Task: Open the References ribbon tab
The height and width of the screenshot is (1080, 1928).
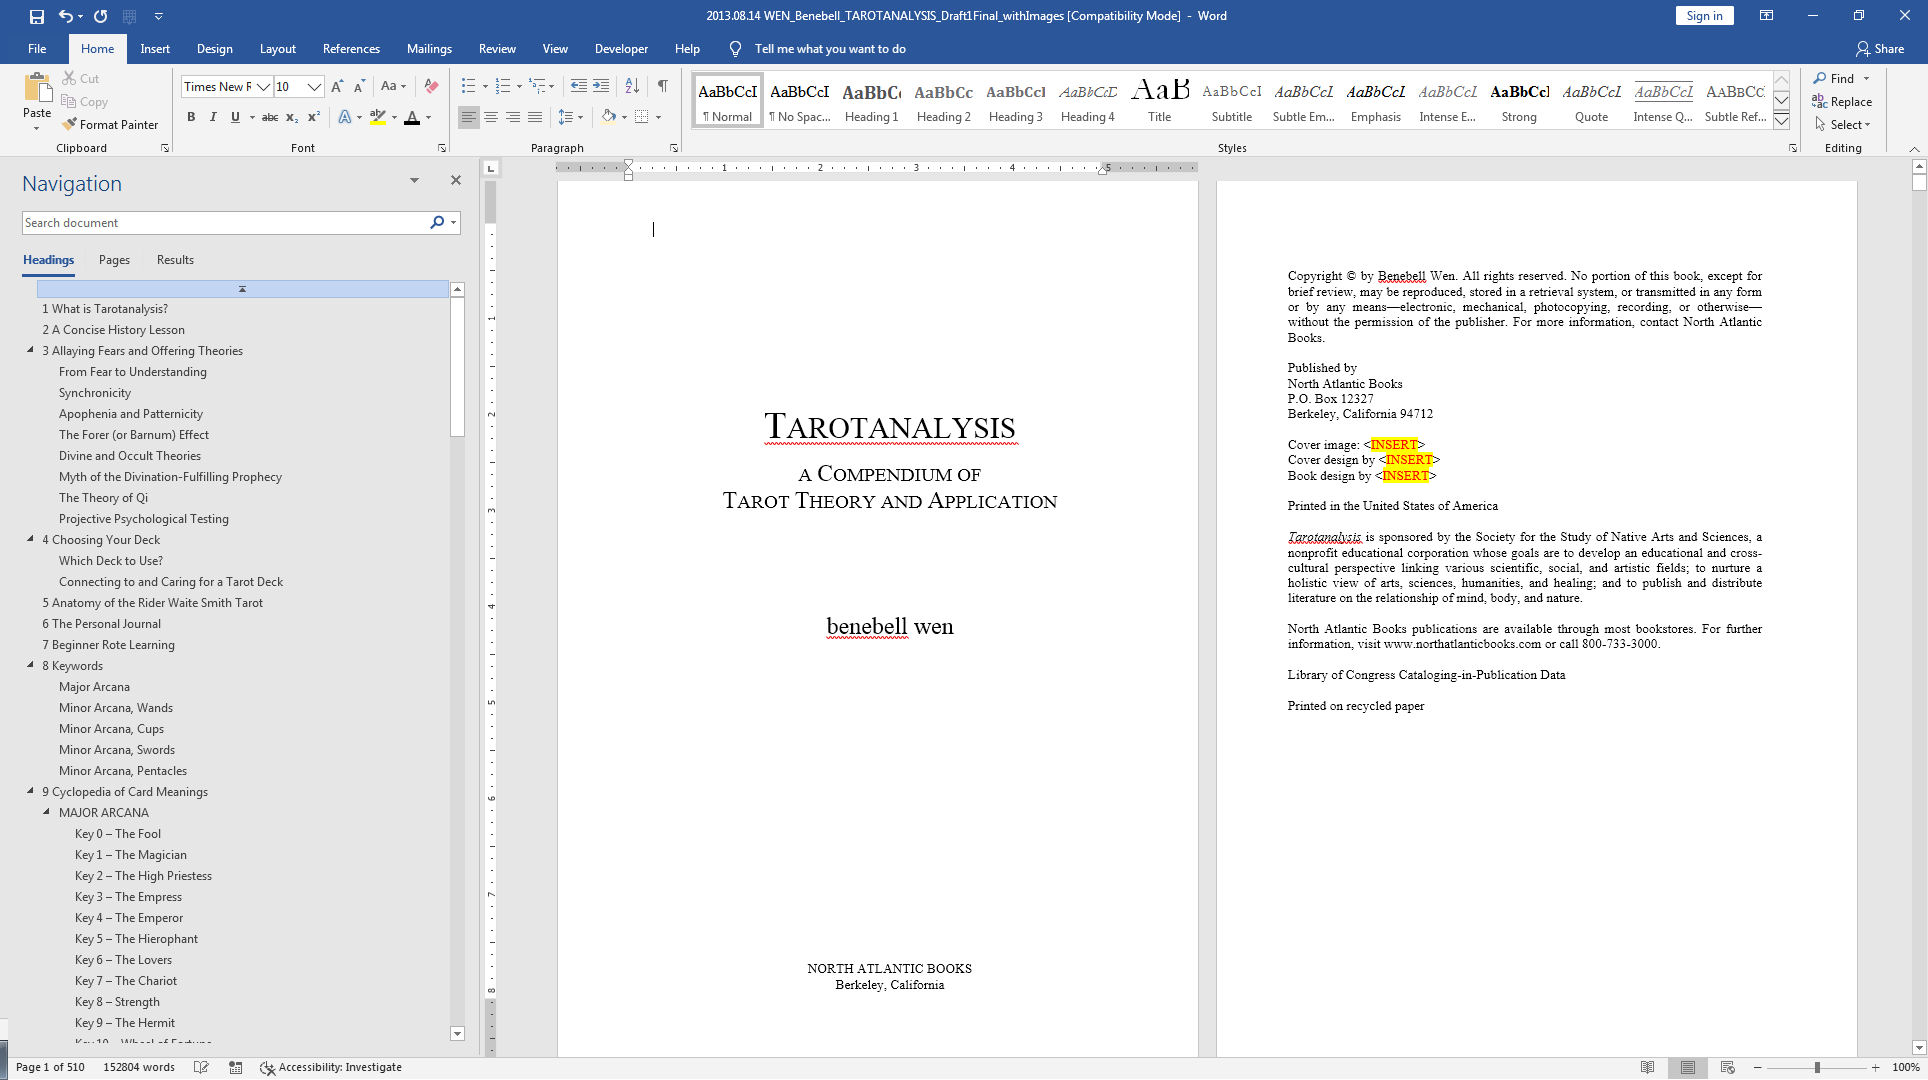Action: coord(351,49)
